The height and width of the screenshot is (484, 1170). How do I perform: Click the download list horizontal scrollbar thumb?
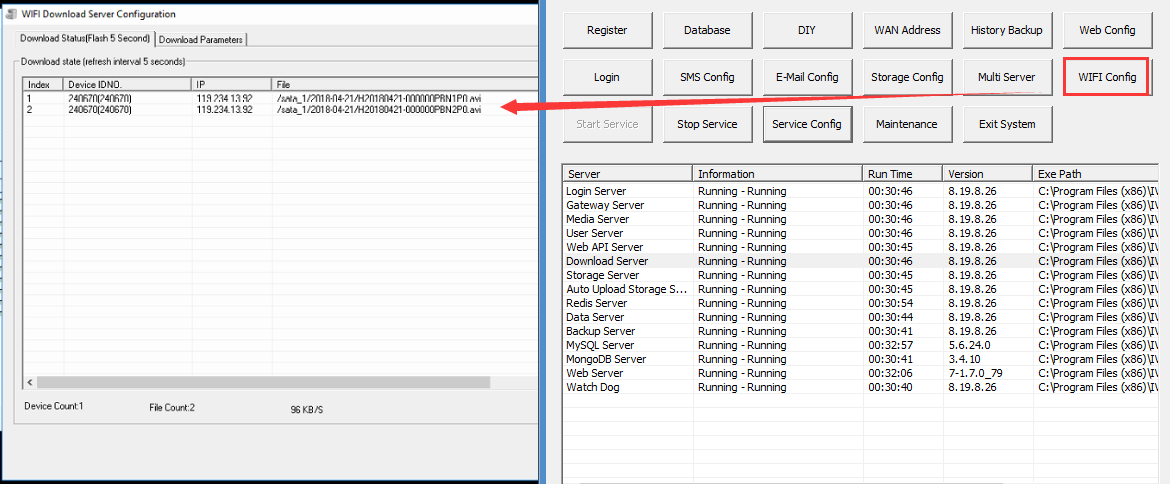coord(263,382)
